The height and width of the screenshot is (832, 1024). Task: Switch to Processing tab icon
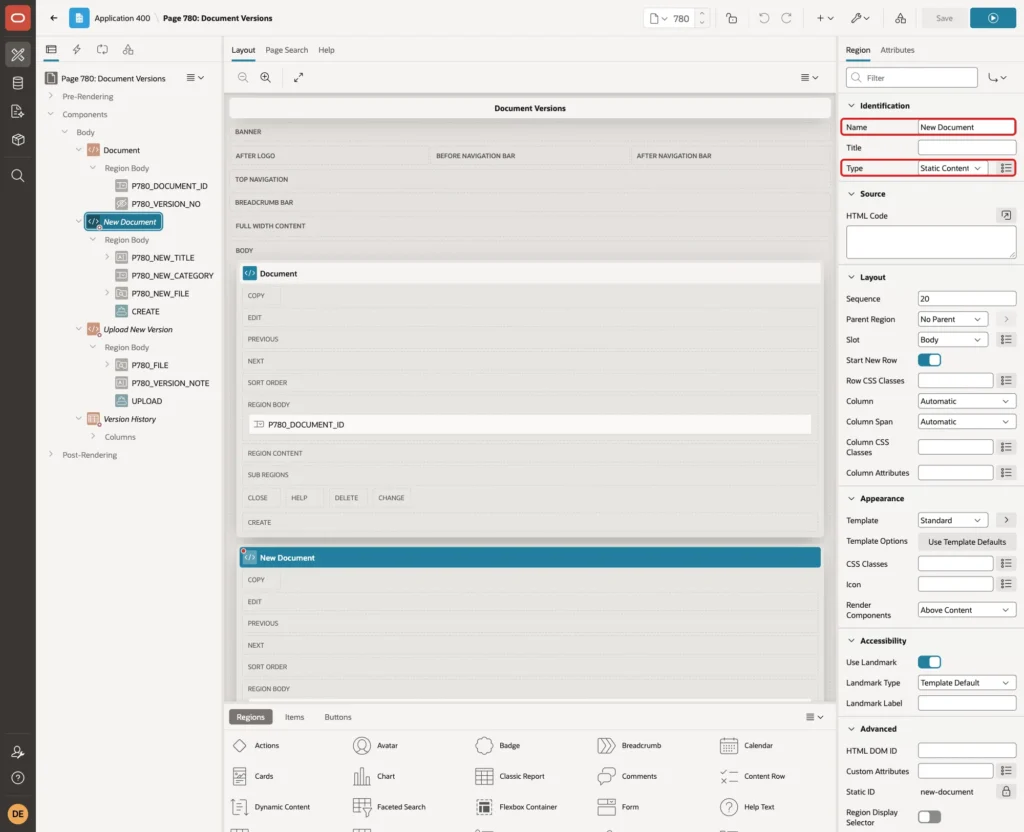click(102, 50)
